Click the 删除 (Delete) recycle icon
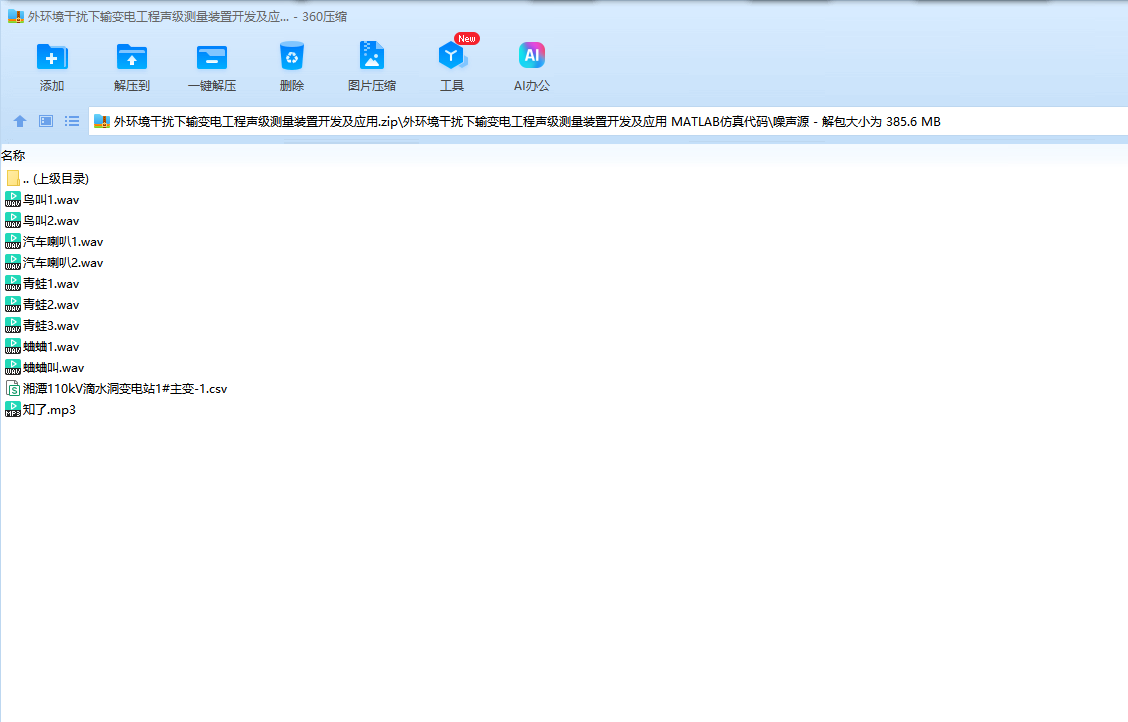1128x722 pixels. (x=291, y=56)
